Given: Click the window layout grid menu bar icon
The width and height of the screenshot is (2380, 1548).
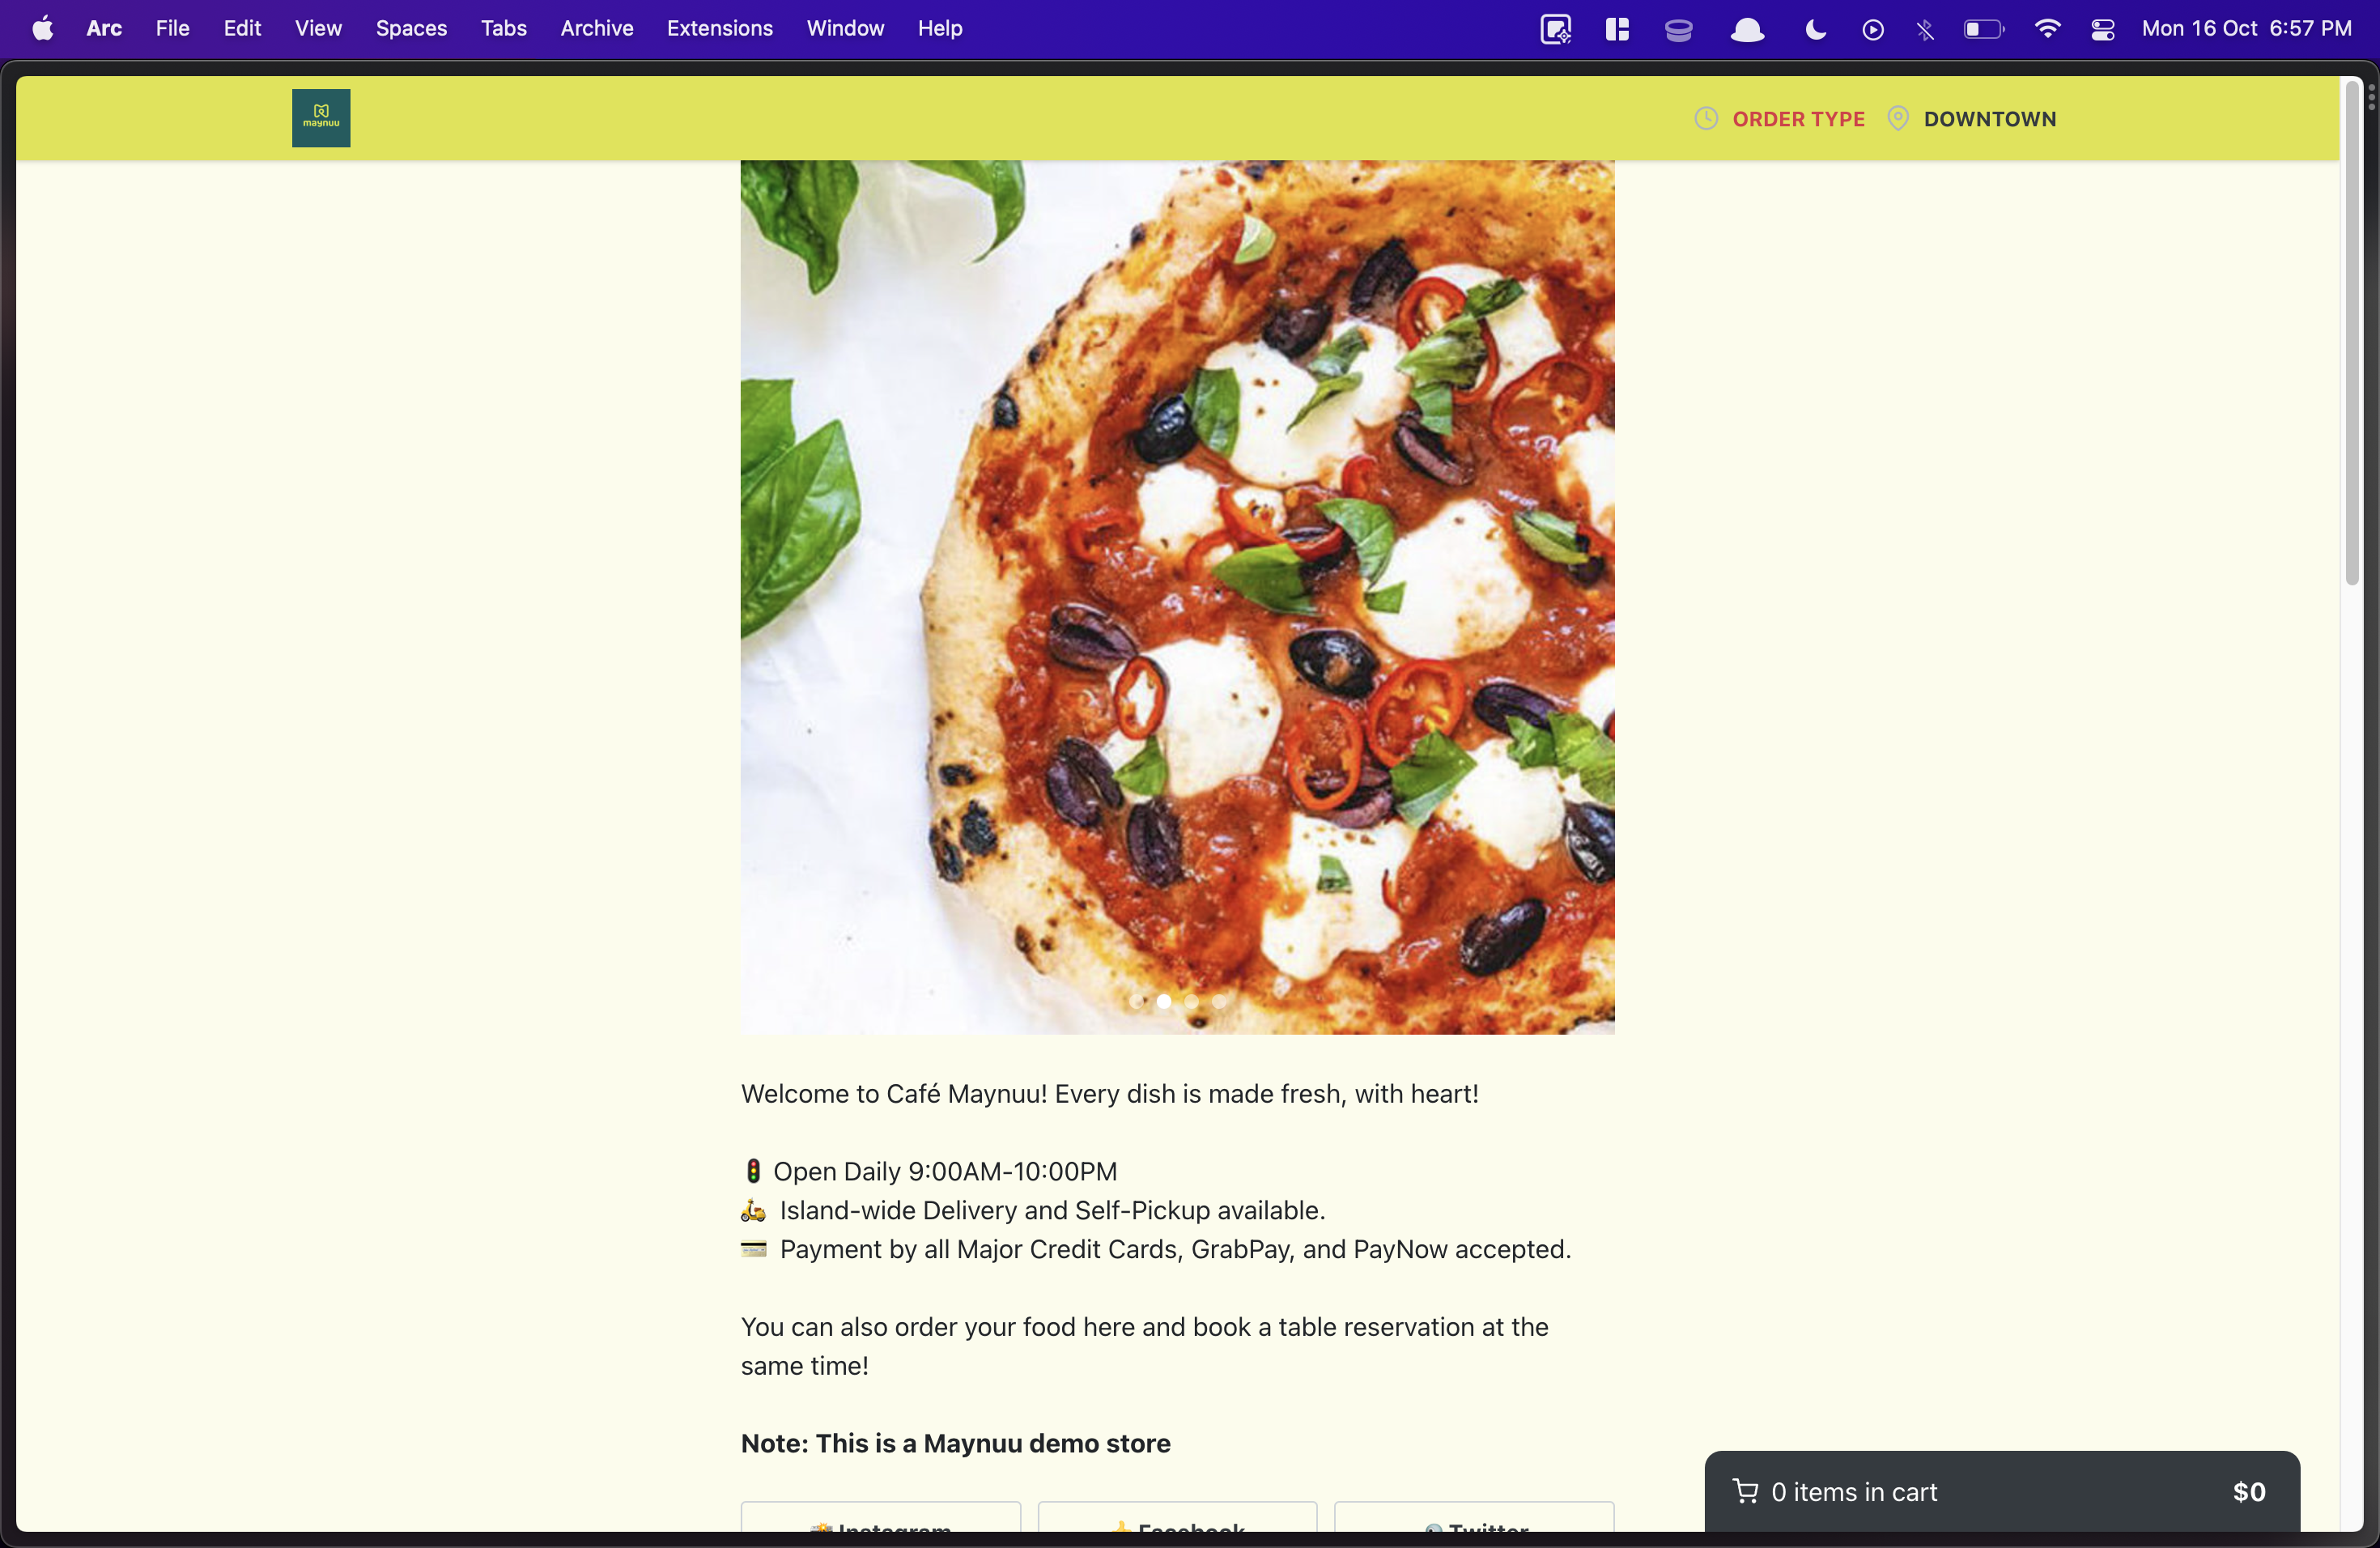Looking at the screenshot, I should click(x=1617, y=29).
